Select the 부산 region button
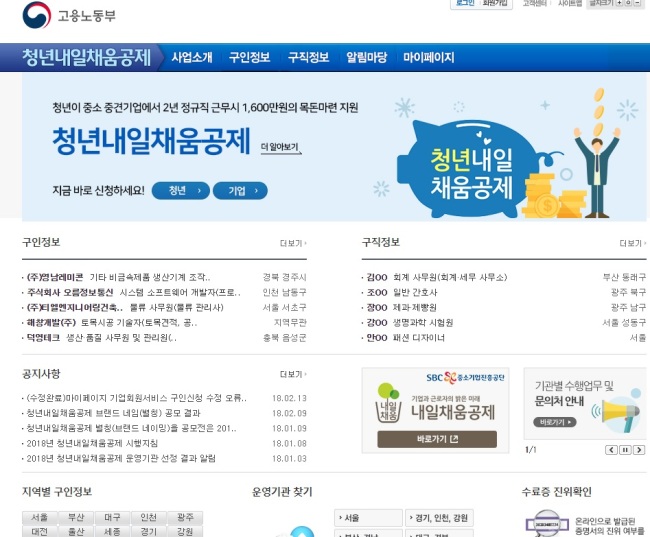The image size is (650, 537). pos(76,517)
